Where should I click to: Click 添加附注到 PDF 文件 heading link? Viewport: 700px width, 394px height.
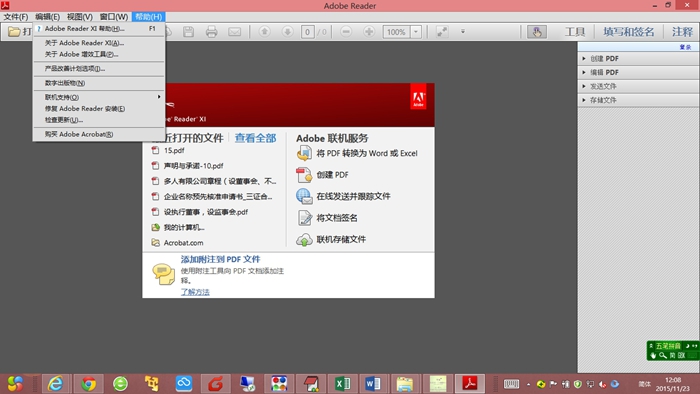coord(220,259)
